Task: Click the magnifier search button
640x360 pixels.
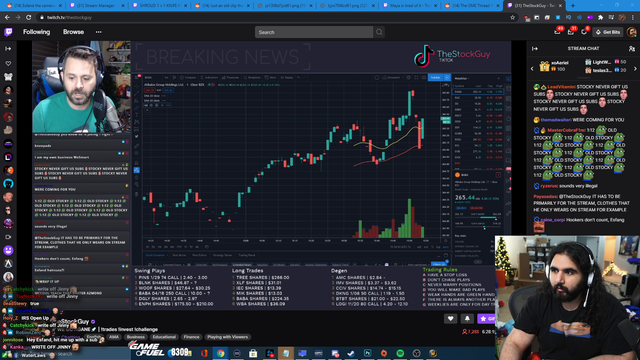Action: [379, 32]
